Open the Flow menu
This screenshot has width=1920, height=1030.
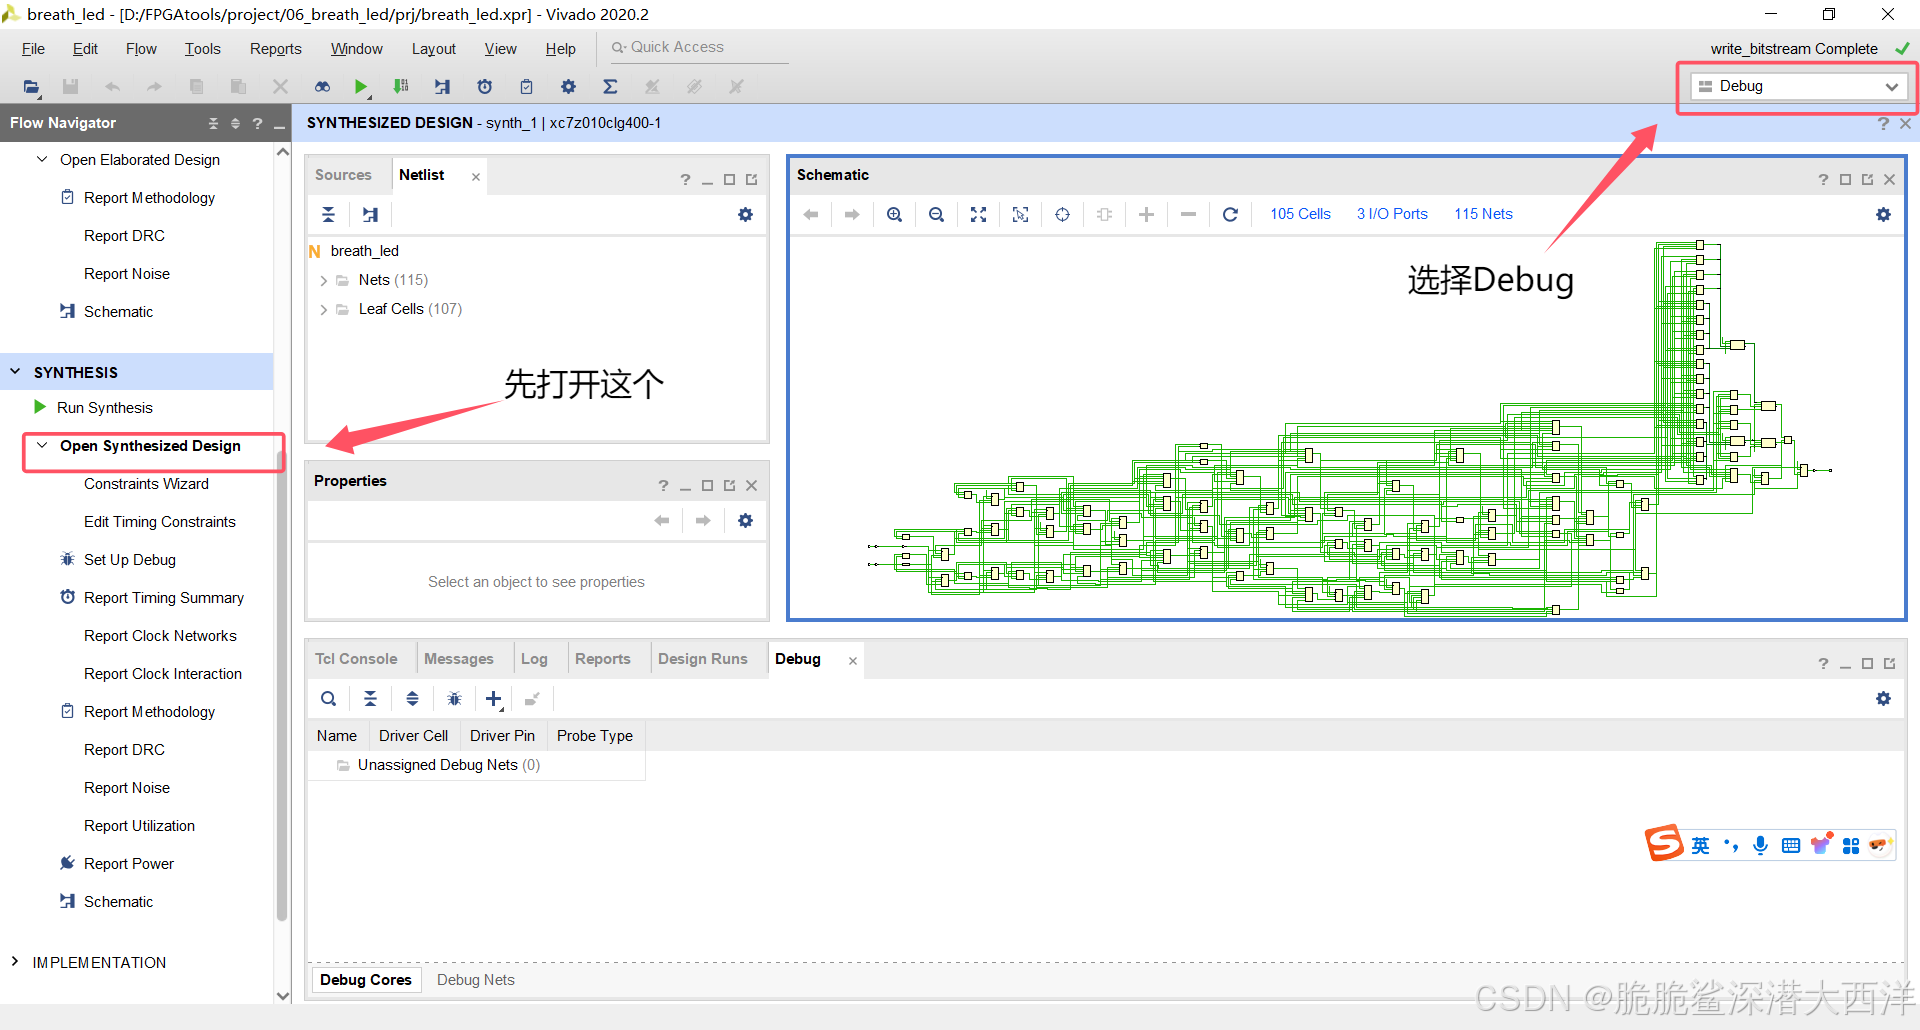[x=141, y=49]
